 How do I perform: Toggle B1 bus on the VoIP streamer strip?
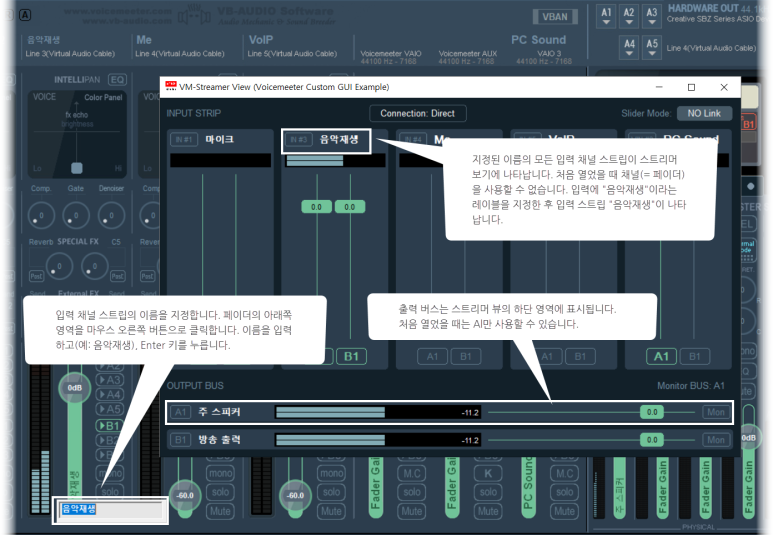[580, 357]
